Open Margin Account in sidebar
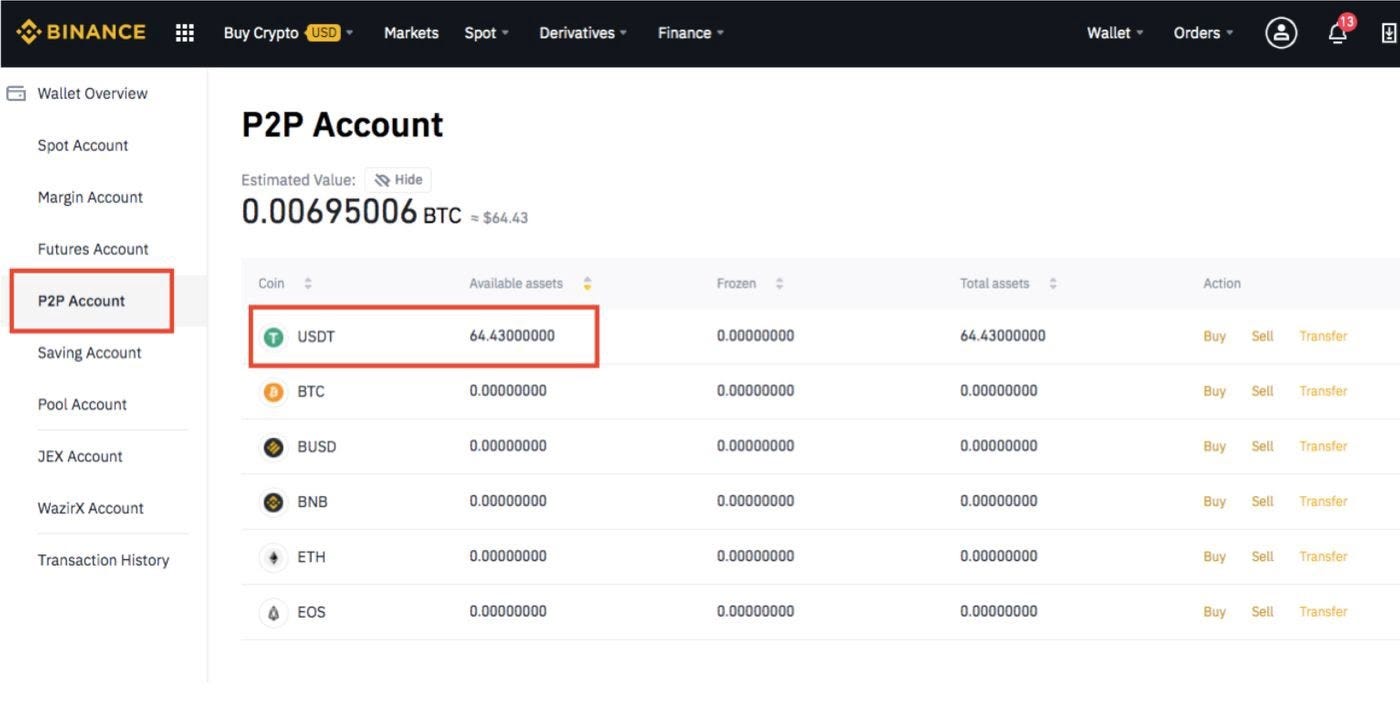The height and width of the screenshot is (701, 1400). coord(90,197)
